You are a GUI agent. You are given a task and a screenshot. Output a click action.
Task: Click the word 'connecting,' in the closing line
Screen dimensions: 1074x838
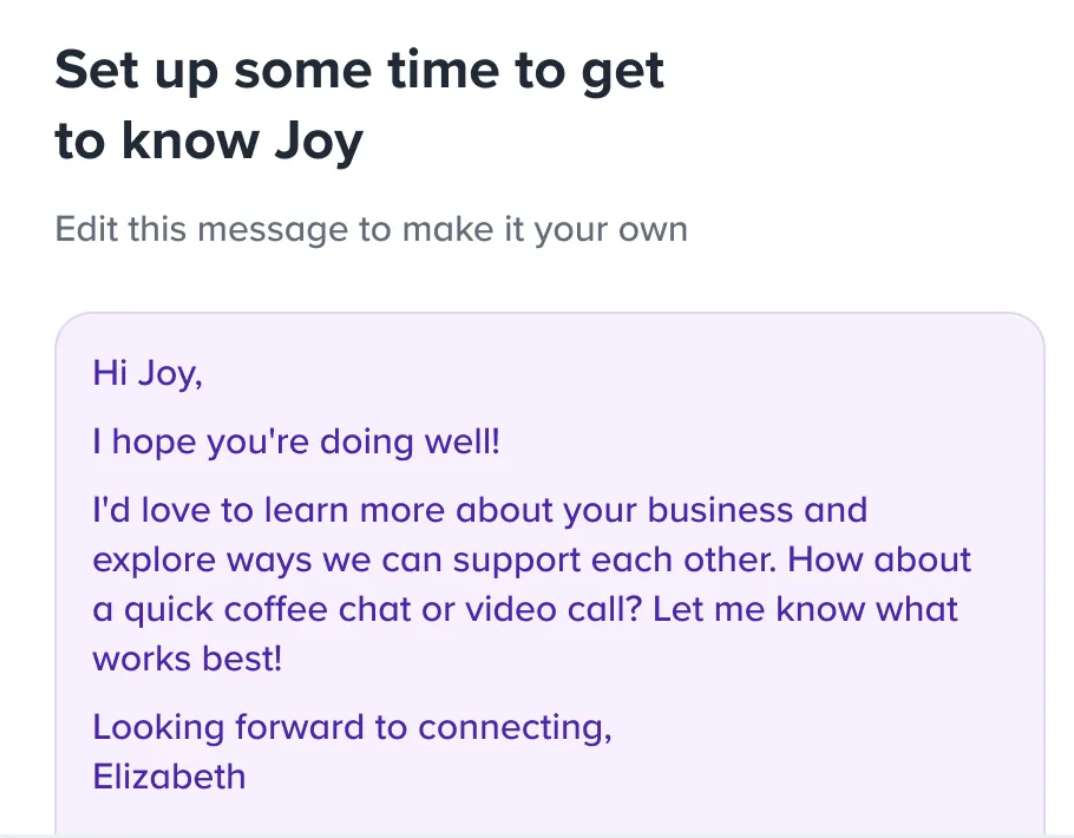click(x=515, y=728)
